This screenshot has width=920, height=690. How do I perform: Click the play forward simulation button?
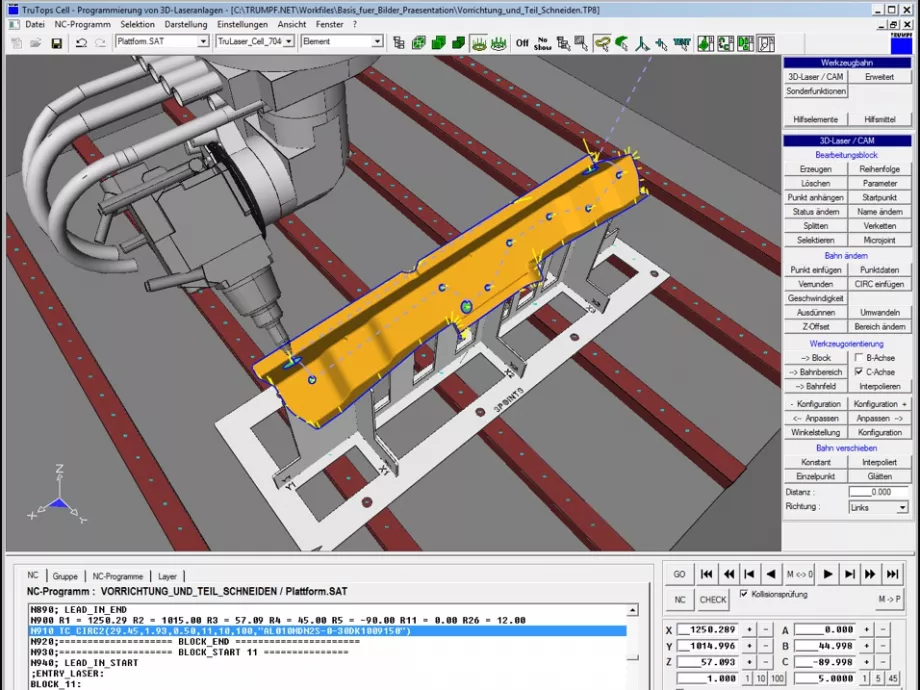point(828,574)
